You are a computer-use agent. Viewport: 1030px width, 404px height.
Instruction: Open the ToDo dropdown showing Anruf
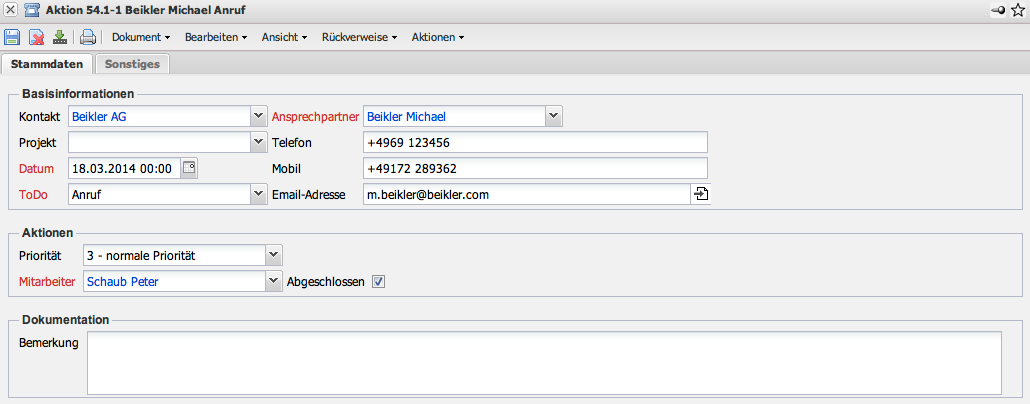[x=258, y=194]
